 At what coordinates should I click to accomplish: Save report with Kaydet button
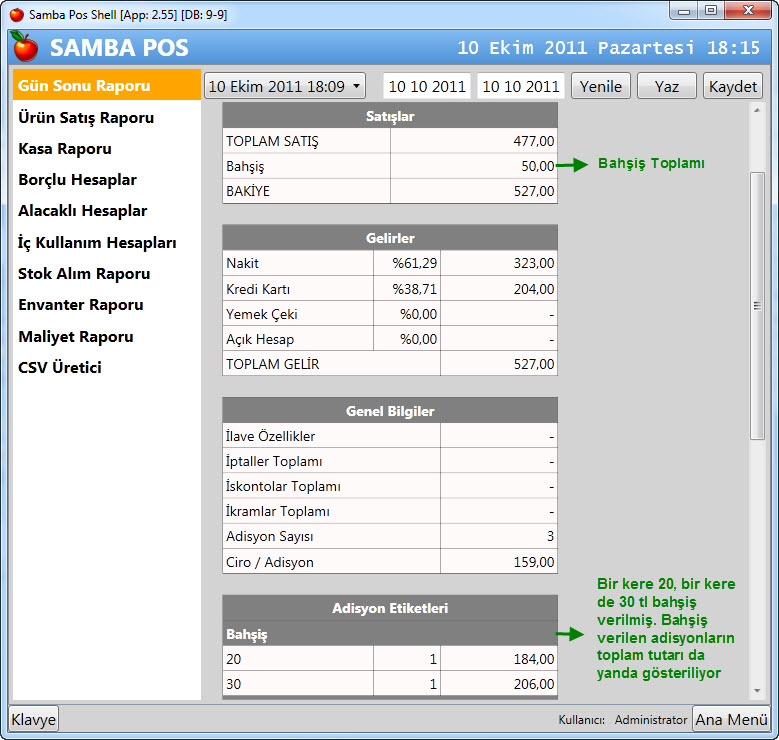733,86
